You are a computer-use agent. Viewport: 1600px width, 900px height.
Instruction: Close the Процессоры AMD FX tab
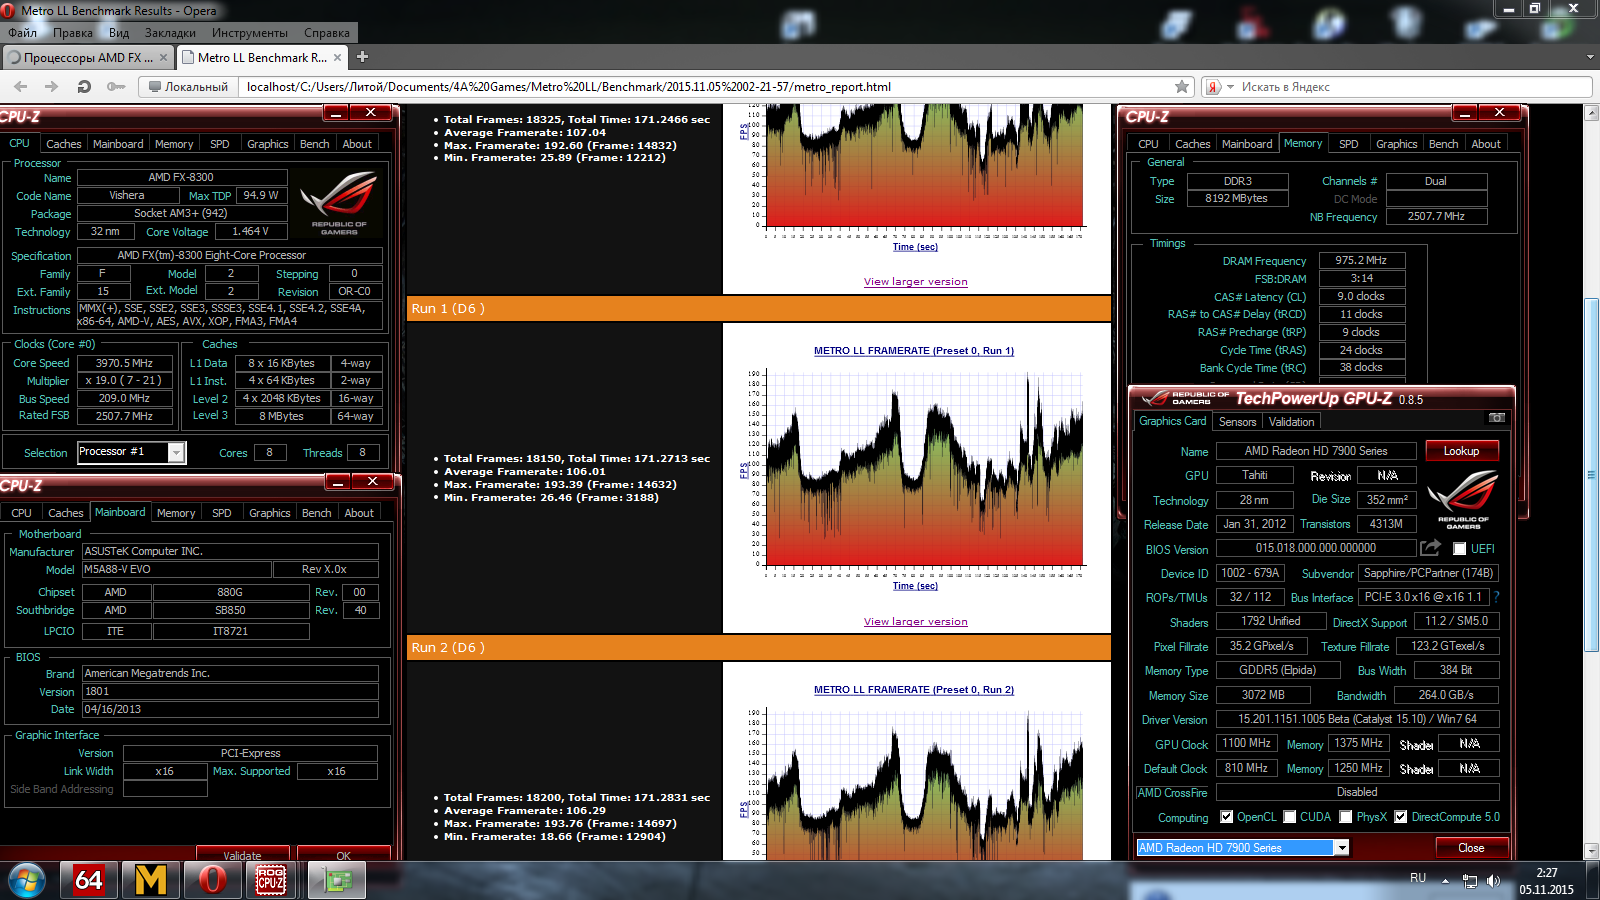[164, 58]
